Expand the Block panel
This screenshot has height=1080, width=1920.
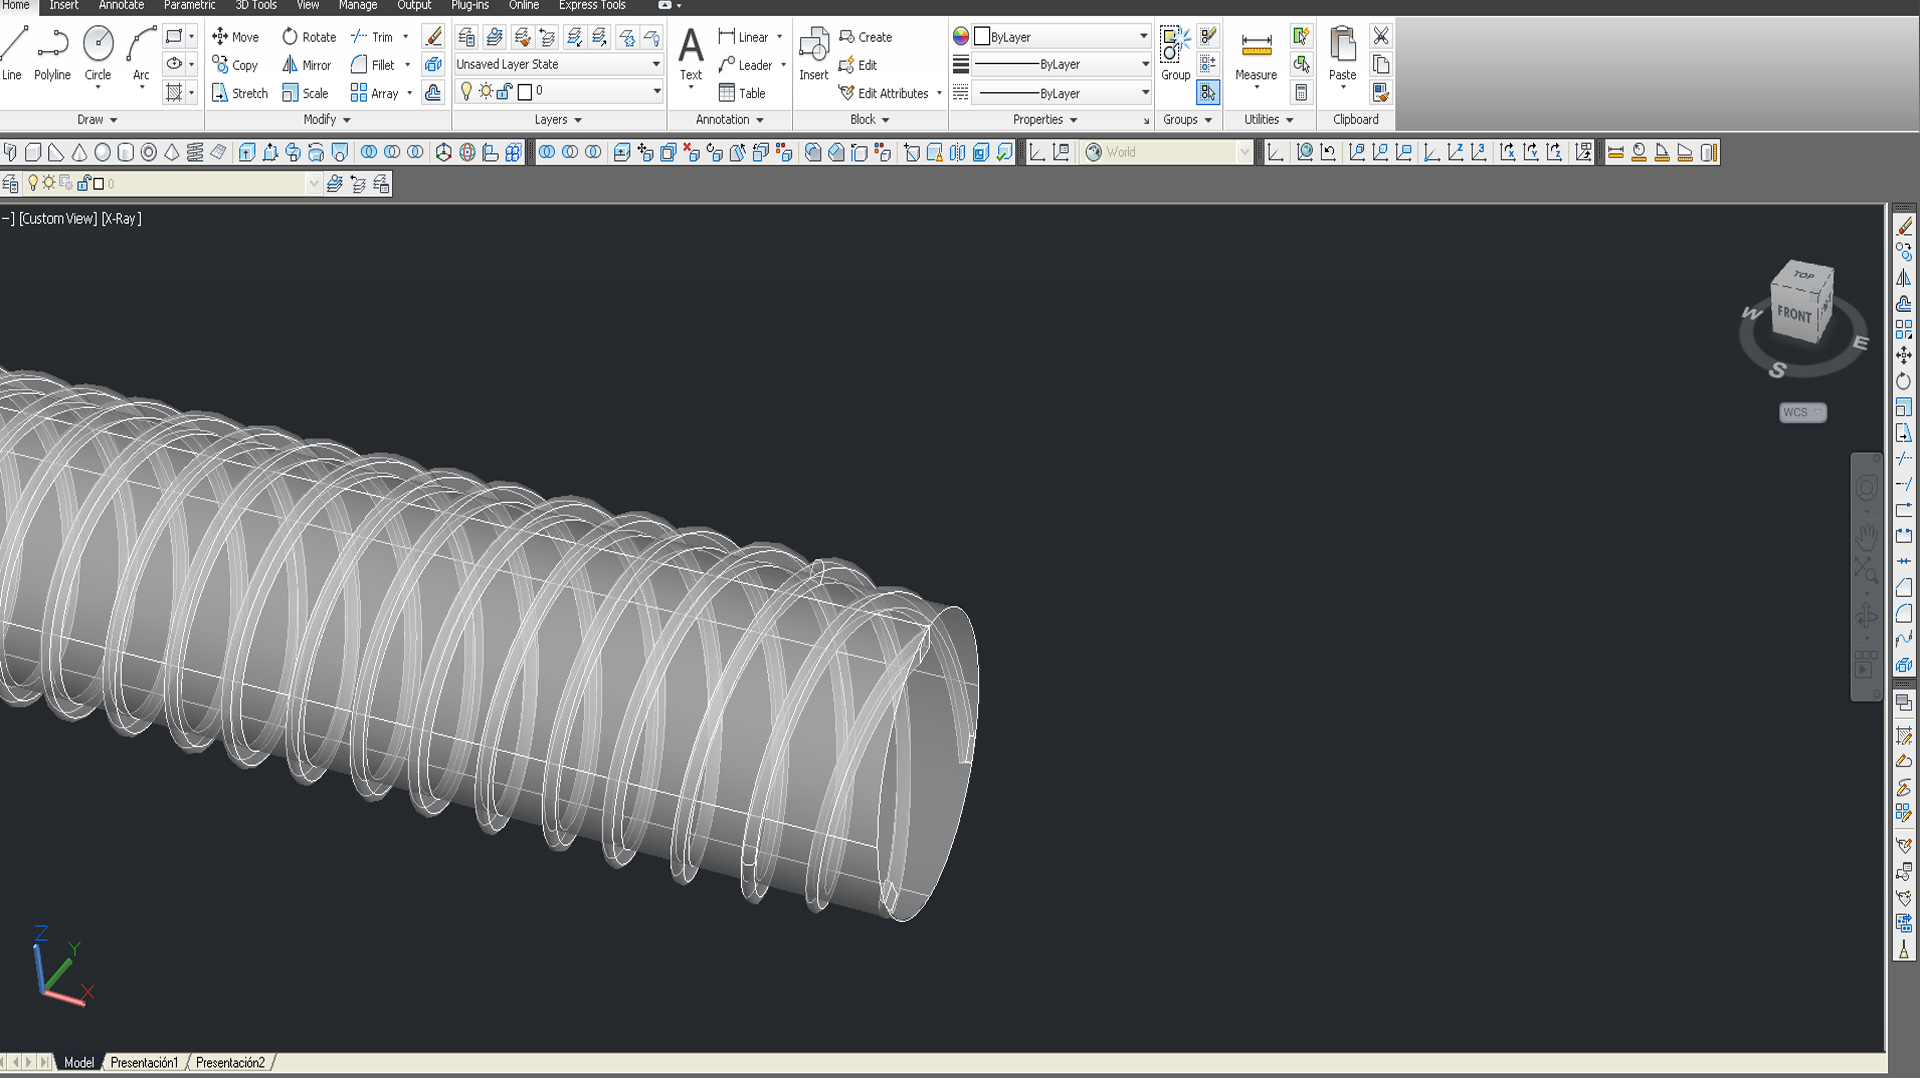870,120
